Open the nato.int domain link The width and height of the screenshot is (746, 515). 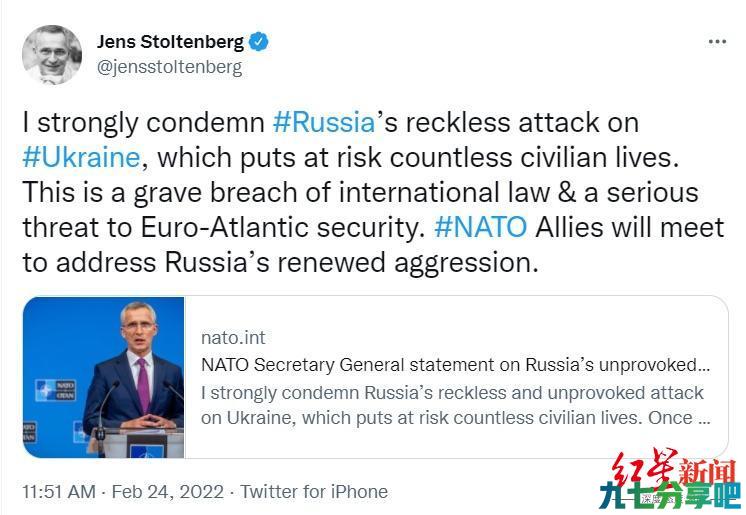pos(233,337)
